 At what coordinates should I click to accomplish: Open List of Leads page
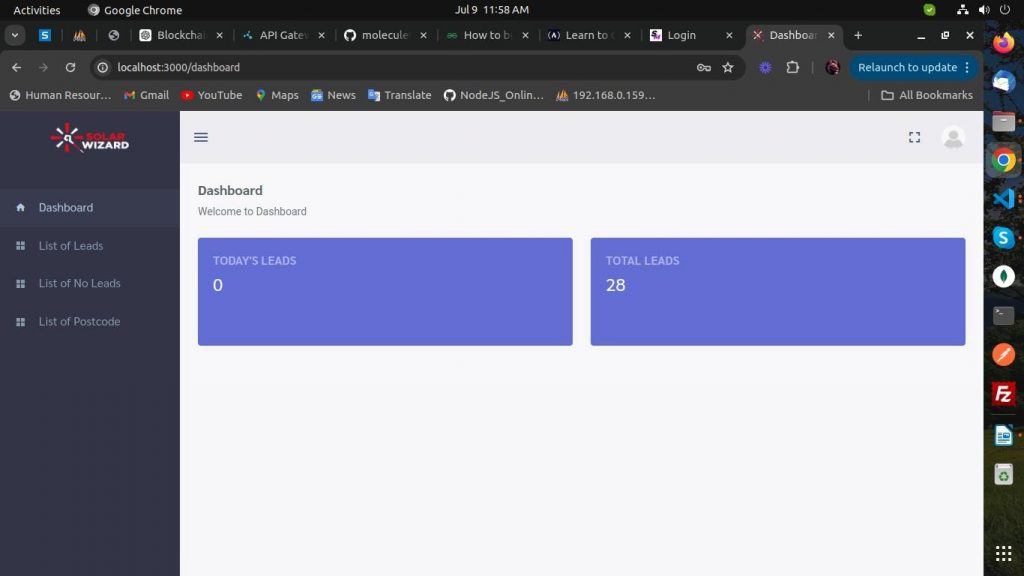tap(71, 246)
